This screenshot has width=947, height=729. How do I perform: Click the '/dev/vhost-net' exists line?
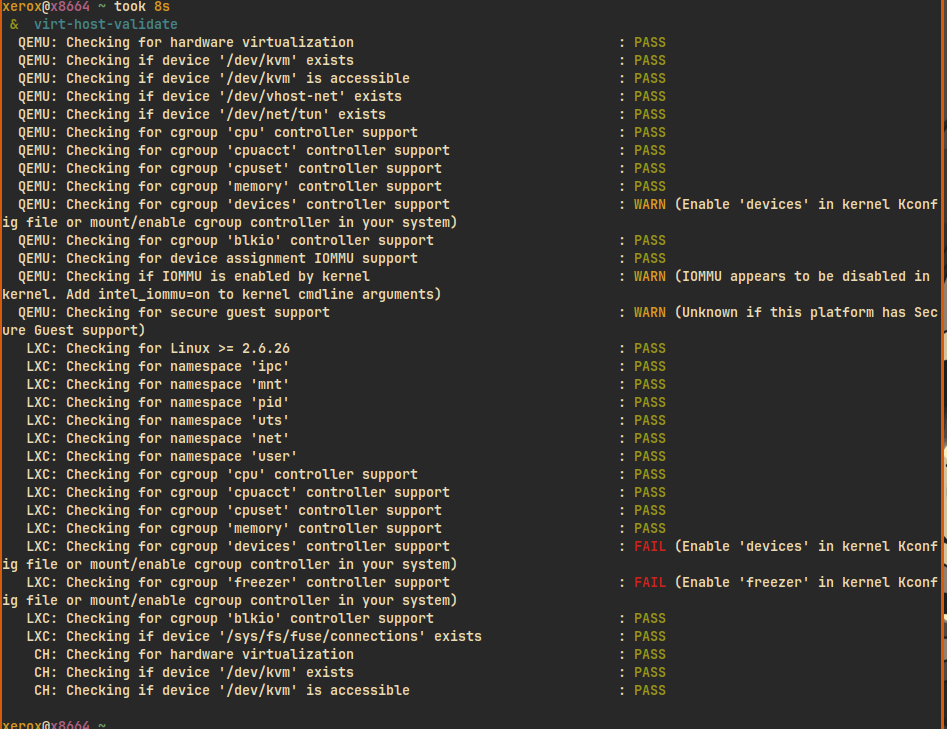click(x=210, y=96)
